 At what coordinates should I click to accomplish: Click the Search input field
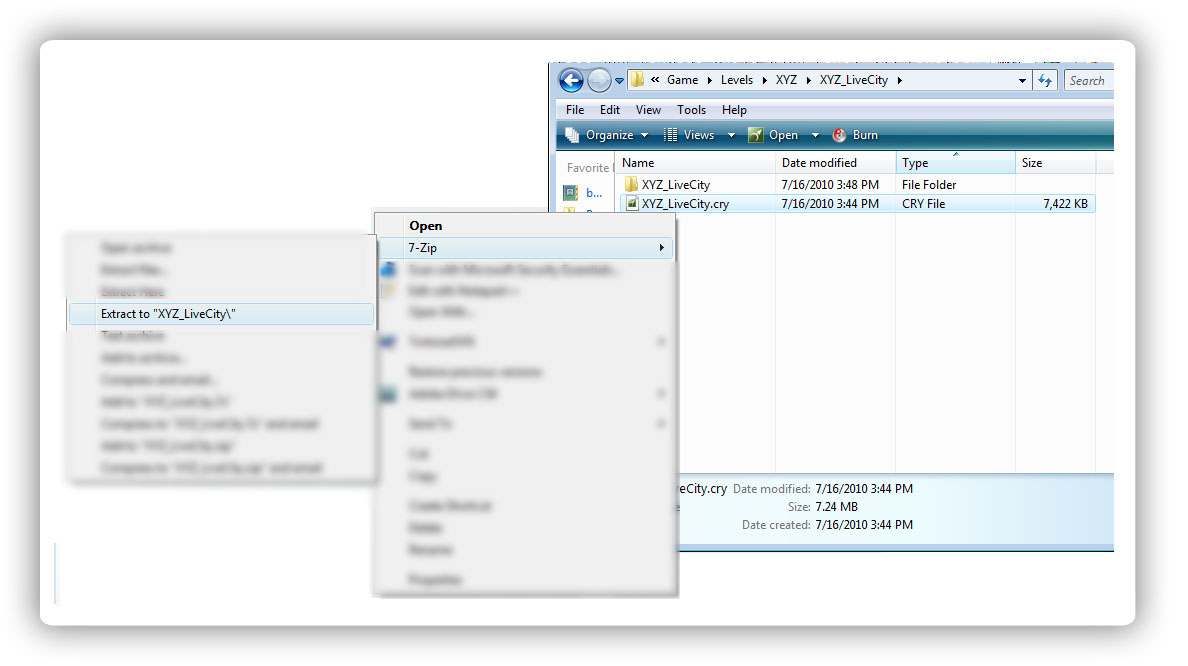pos(1089,80)
